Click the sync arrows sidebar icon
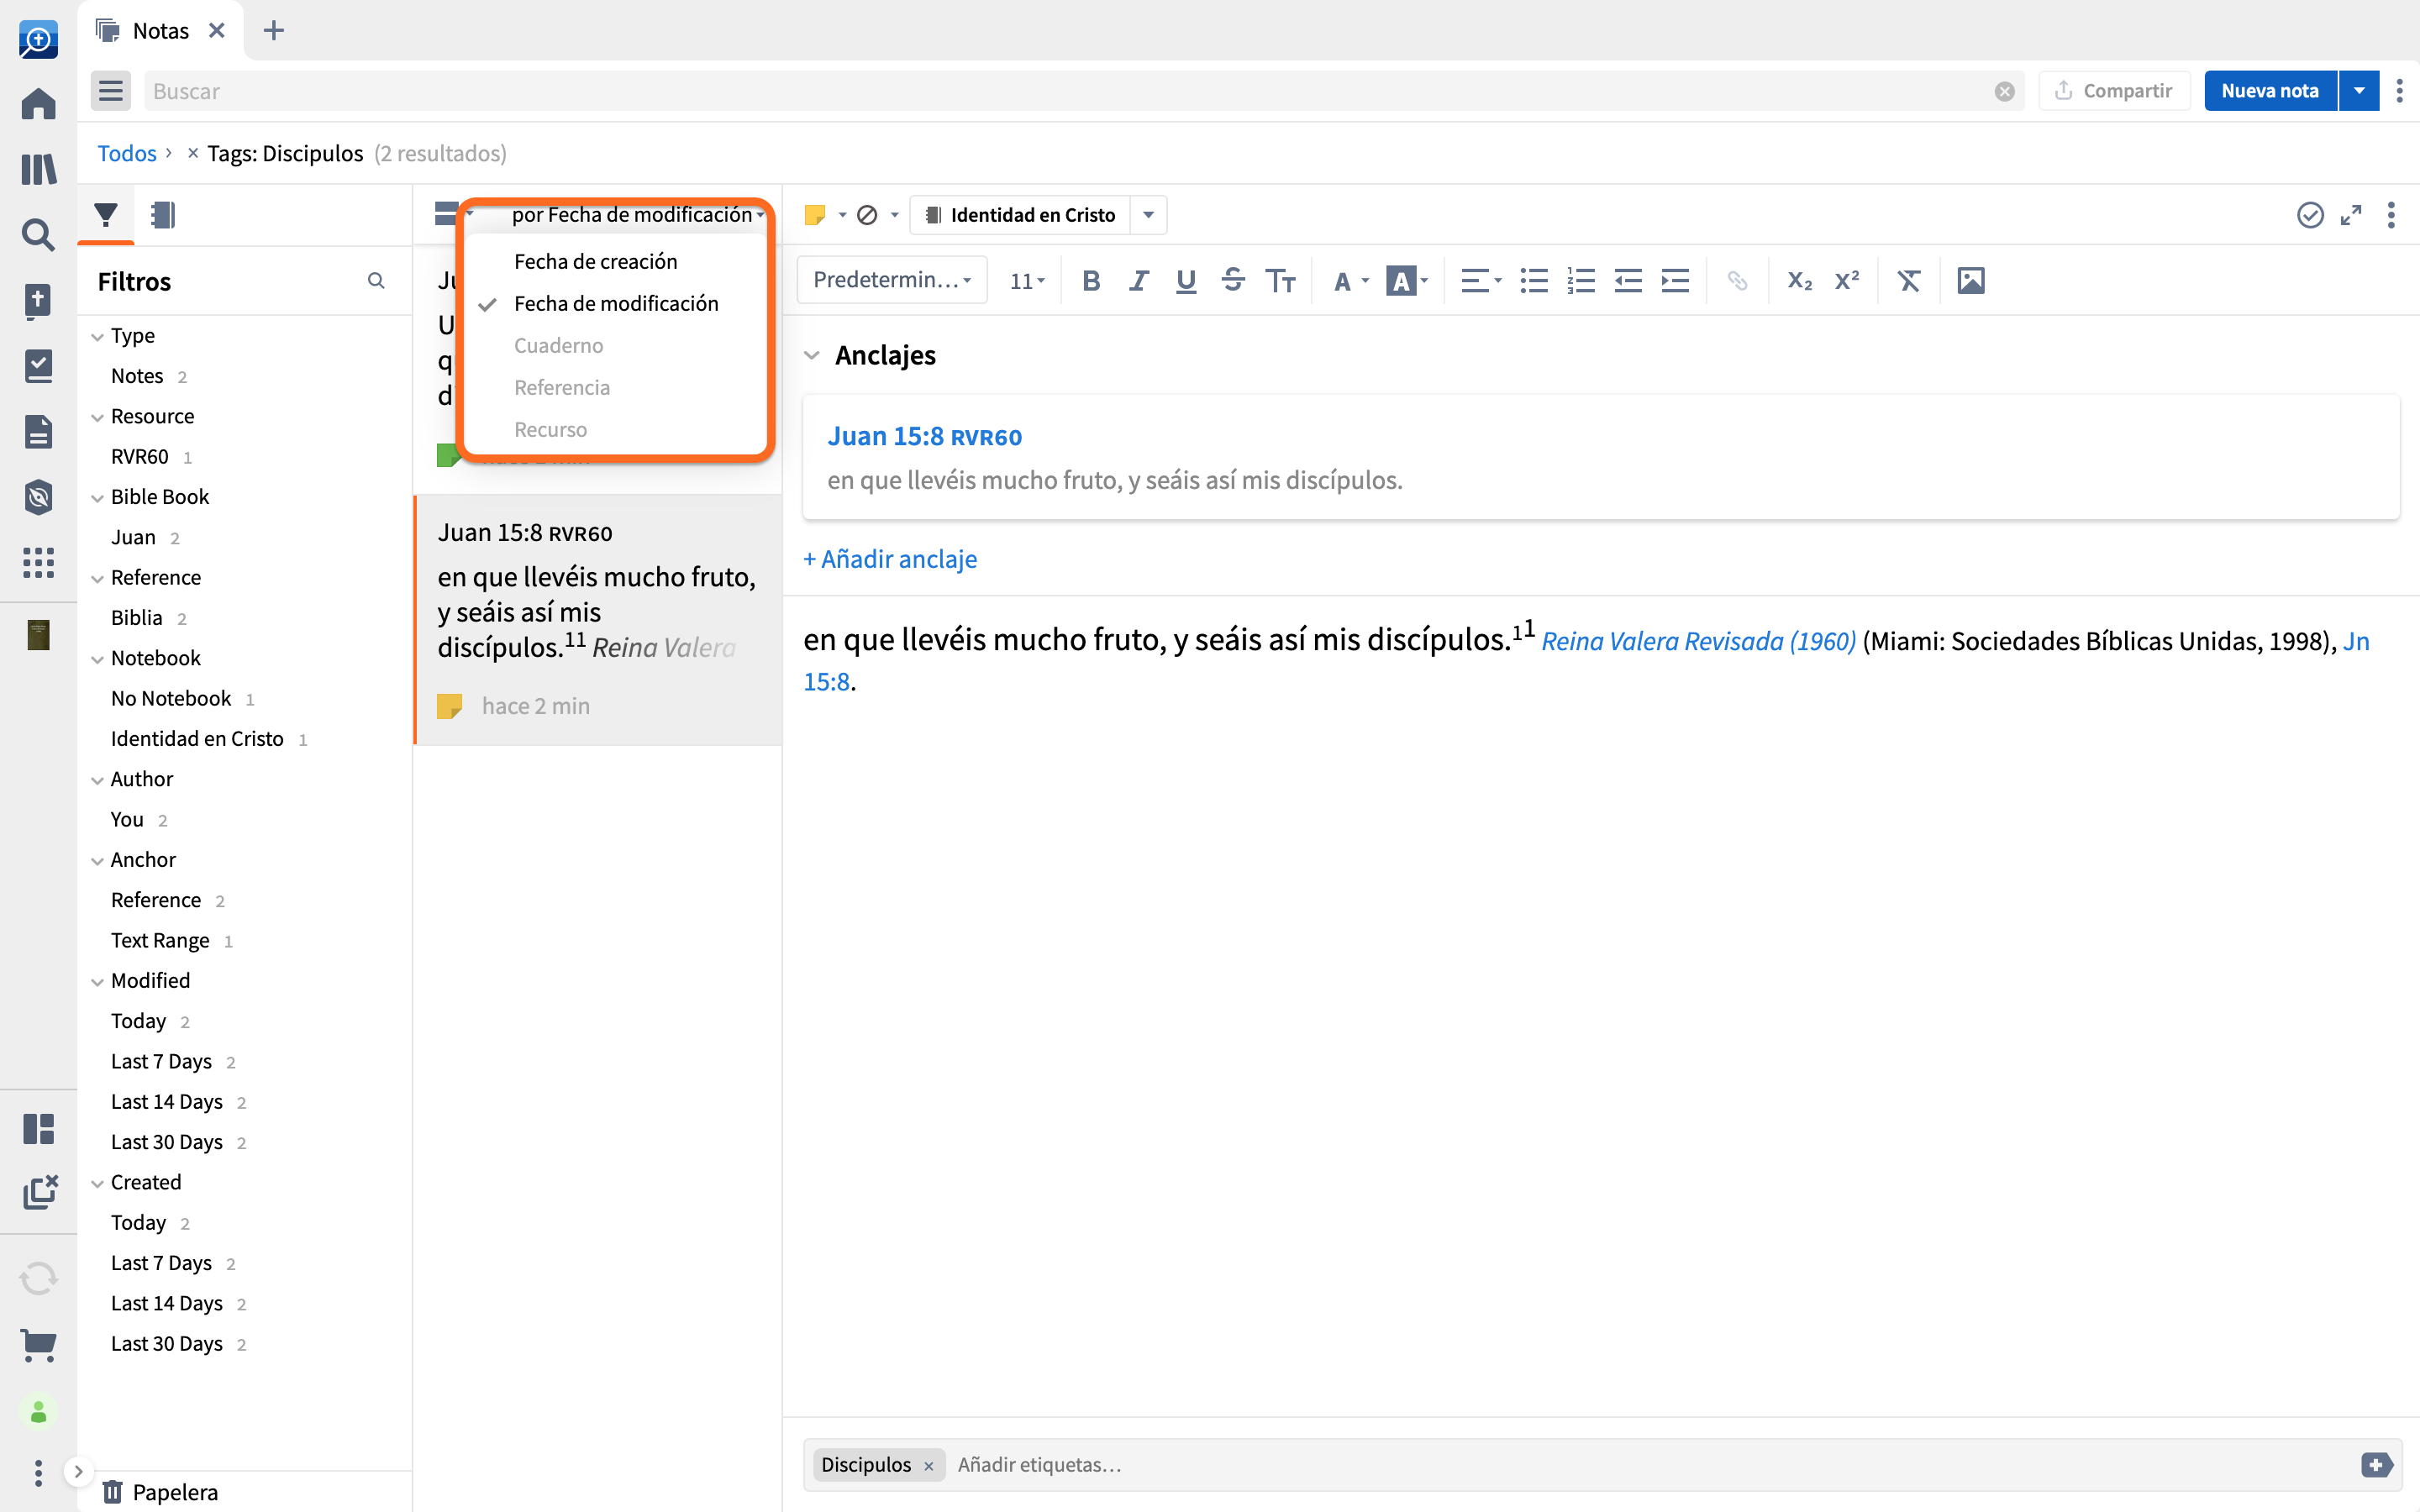The width and height of the screenshot is (2420, 1512). (x=38, y=1278)
